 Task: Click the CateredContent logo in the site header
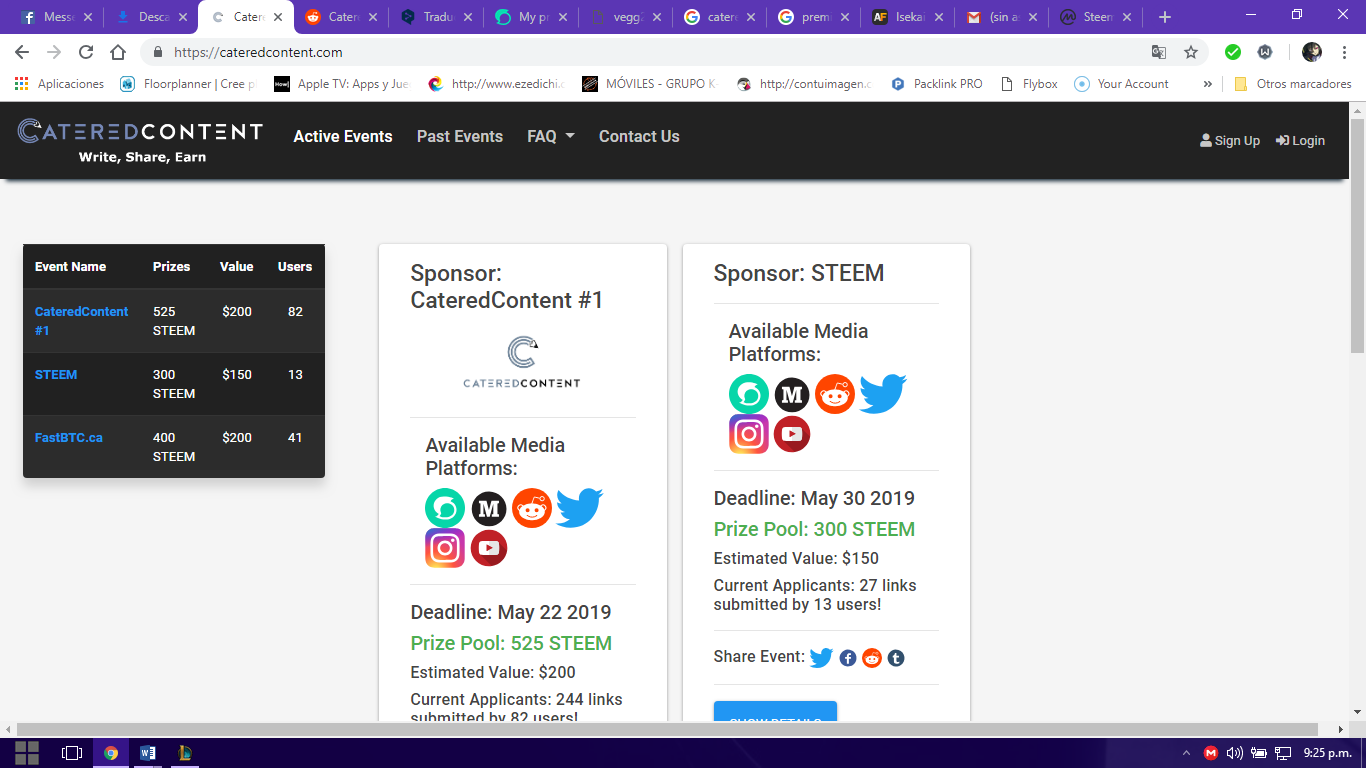(140, 141)
